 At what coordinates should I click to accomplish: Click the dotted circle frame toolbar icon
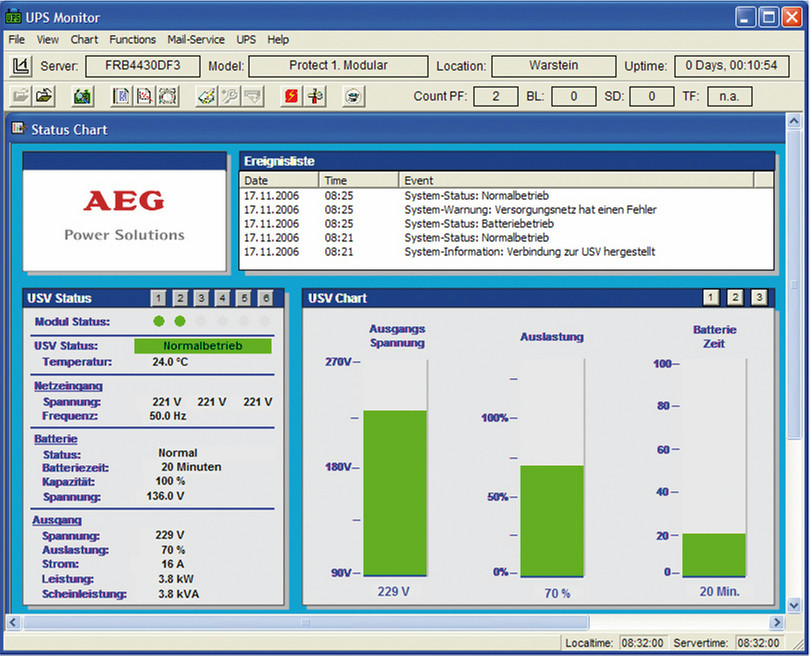click(167, 97)
